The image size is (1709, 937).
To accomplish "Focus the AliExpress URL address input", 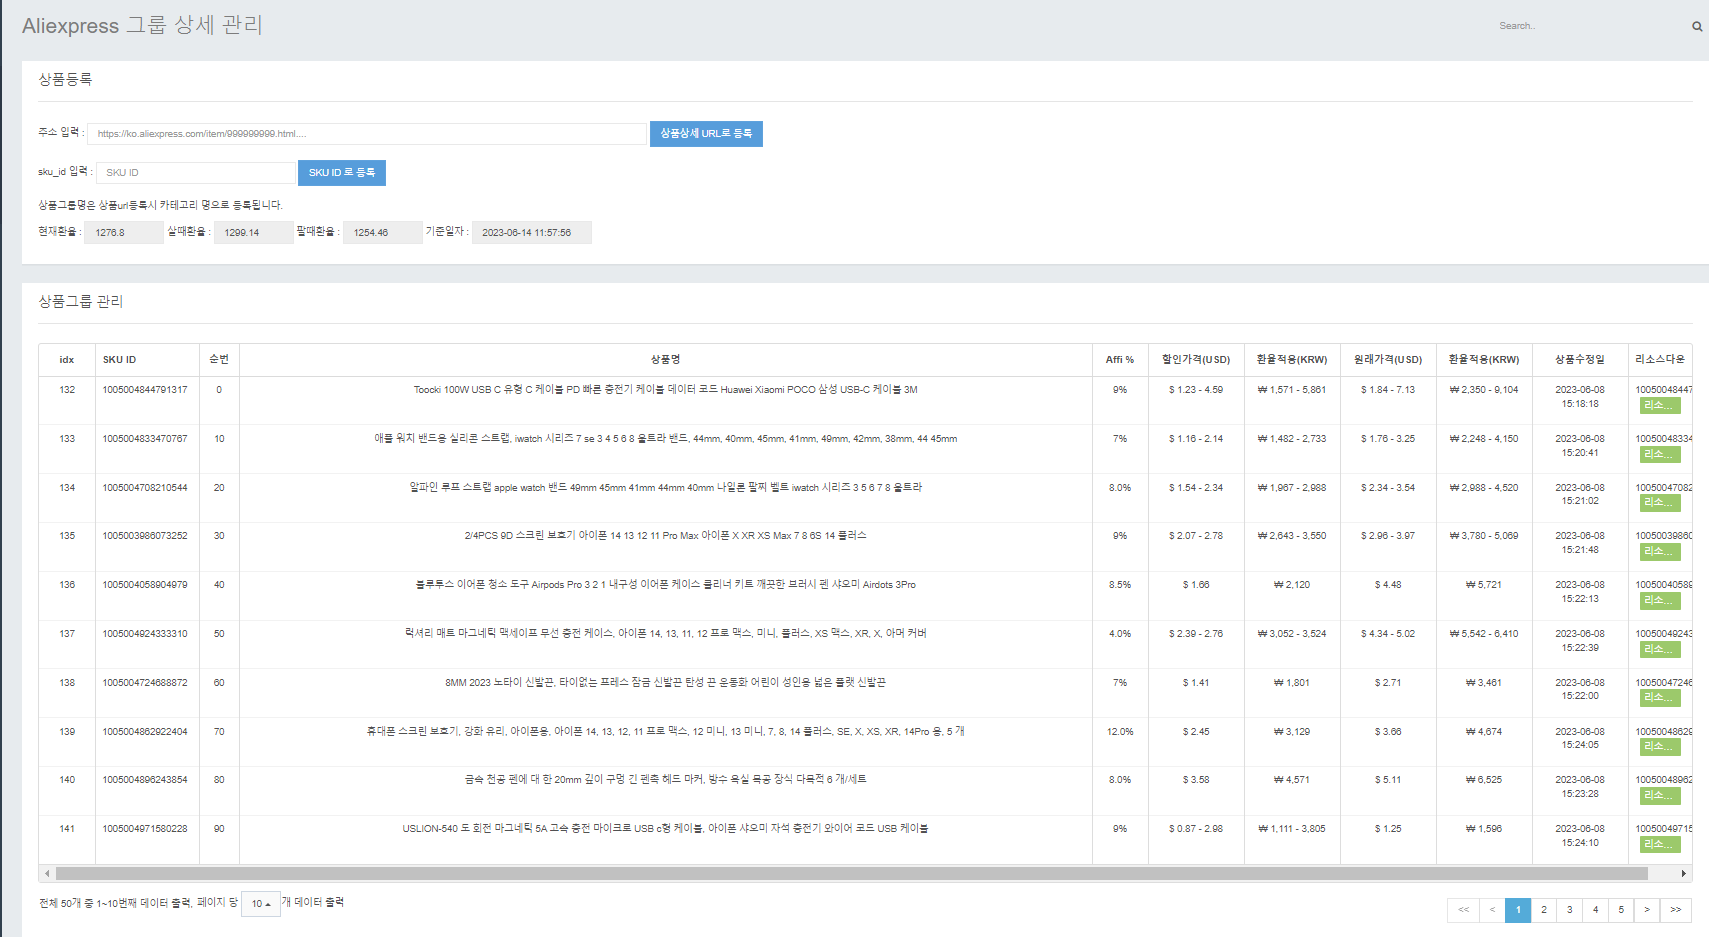I will tap(366, 134).
